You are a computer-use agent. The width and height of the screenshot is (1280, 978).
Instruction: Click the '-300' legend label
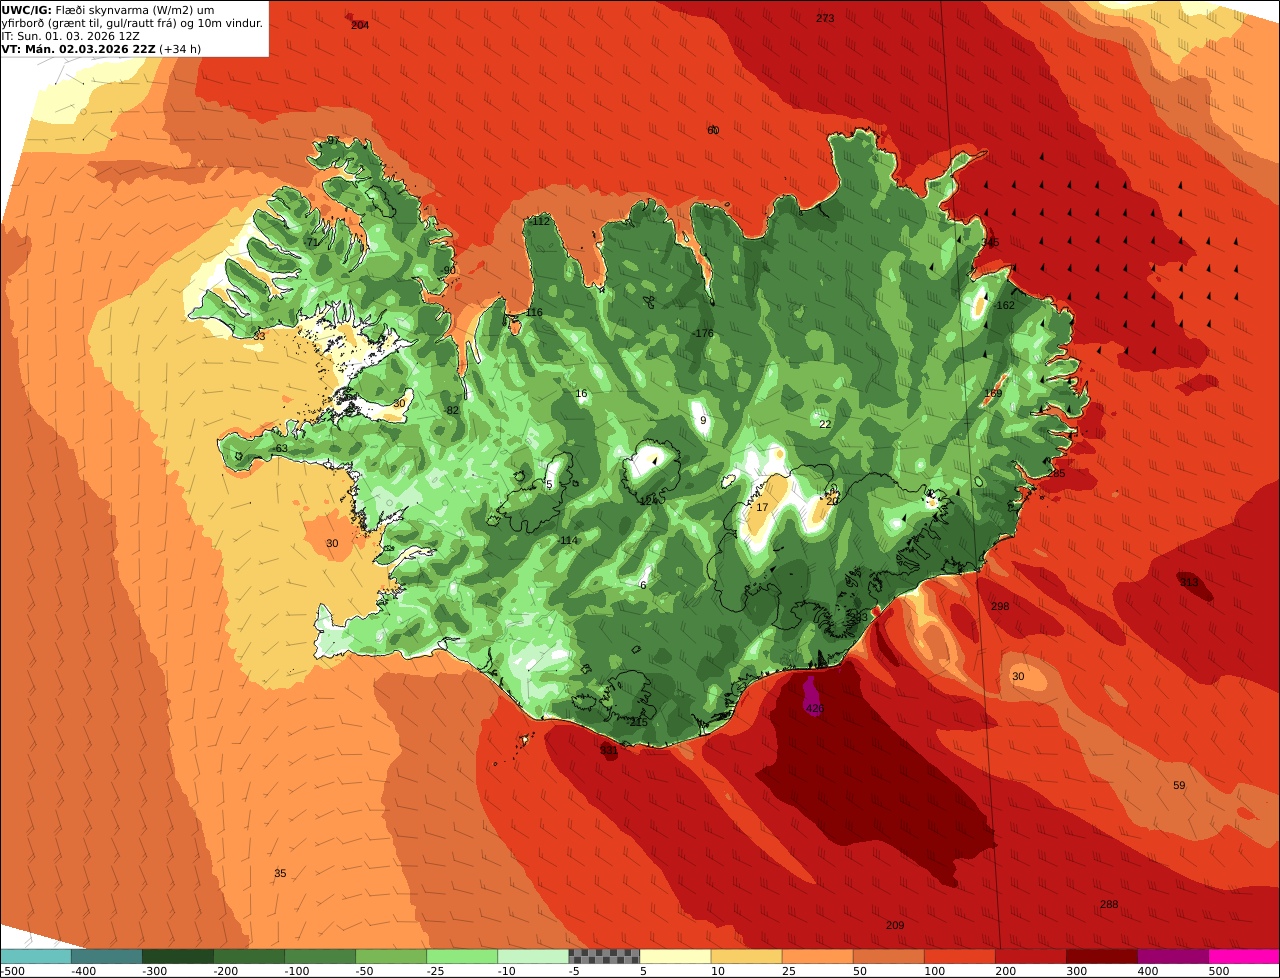[155, 971]
